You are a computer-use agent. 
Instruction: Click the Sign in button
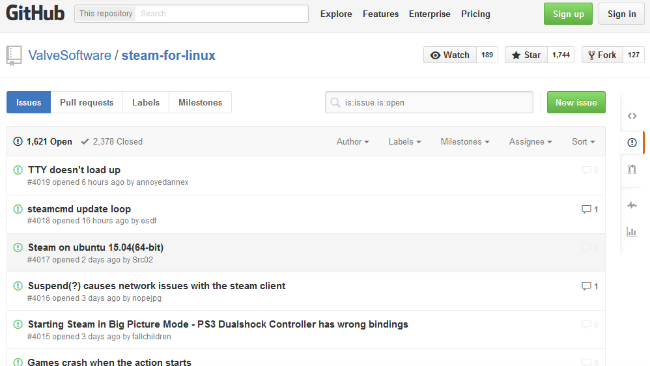[621, 14]
